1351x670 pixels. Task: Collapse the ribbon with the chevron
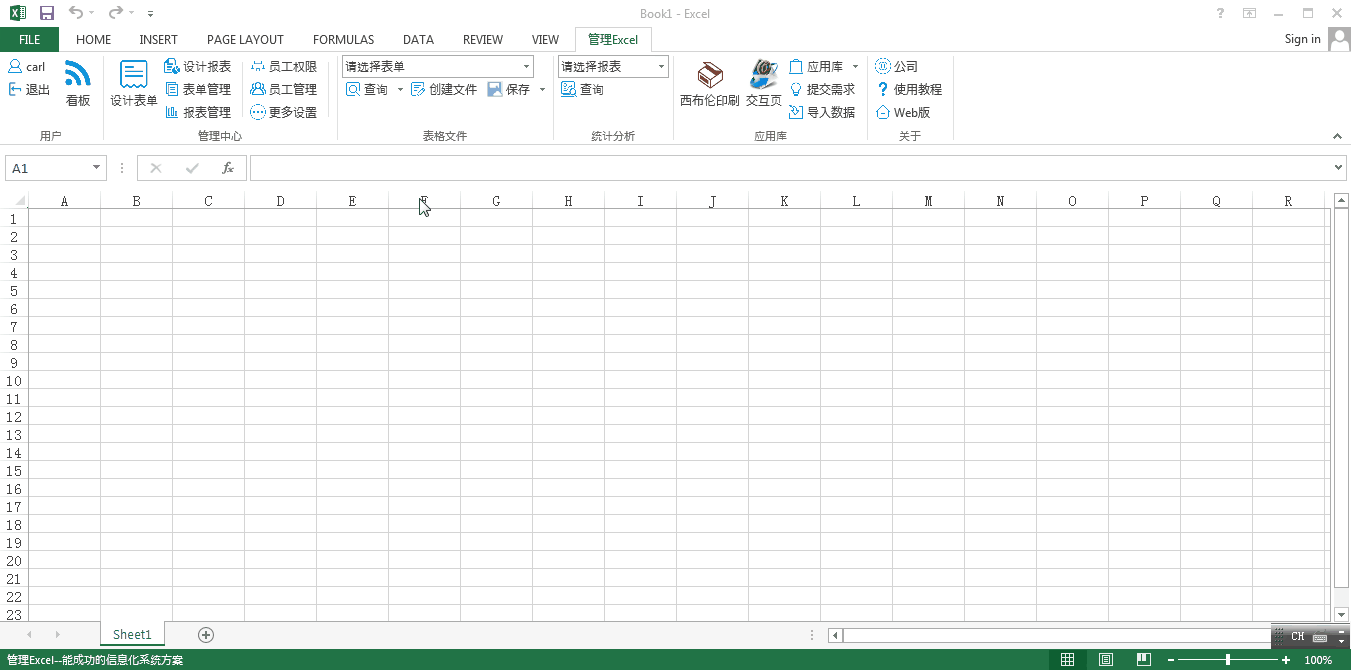coord(1337,136)
